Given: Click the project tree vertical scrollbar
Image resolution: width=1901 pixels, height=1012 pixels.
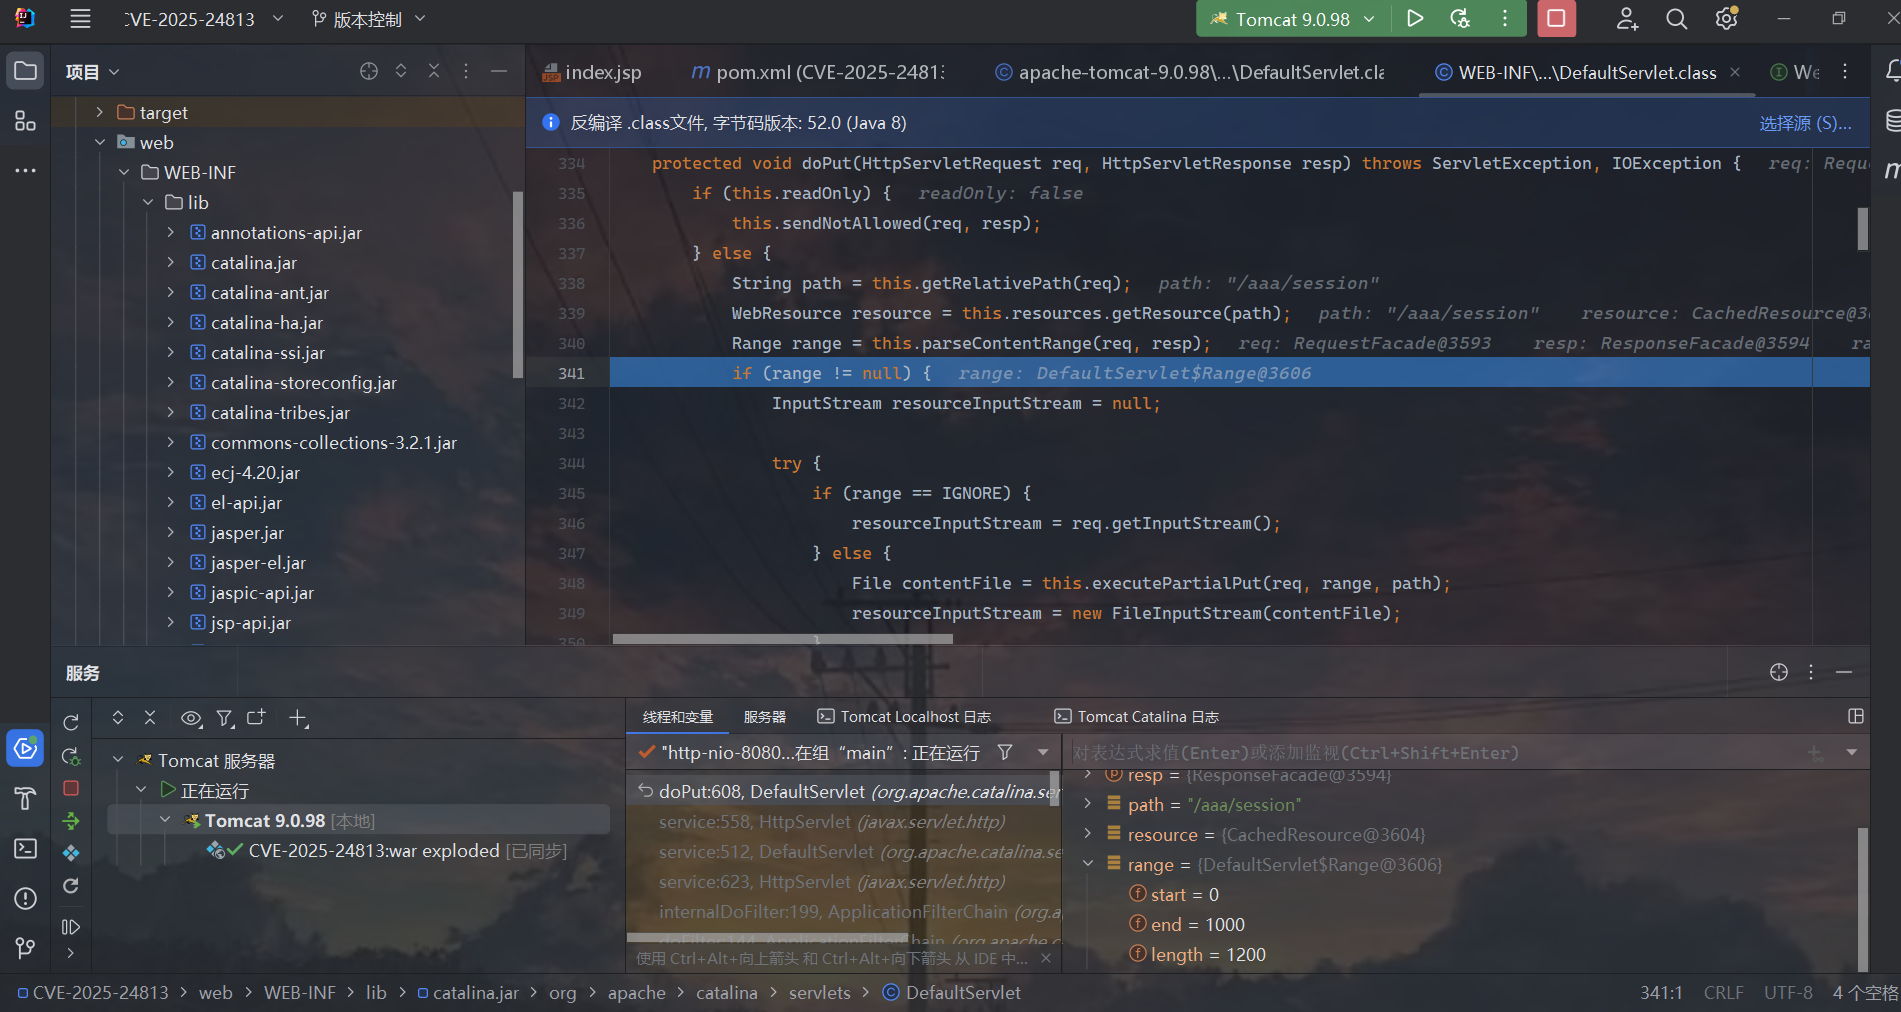Looking at the screenshot, I should pos(517,285).
